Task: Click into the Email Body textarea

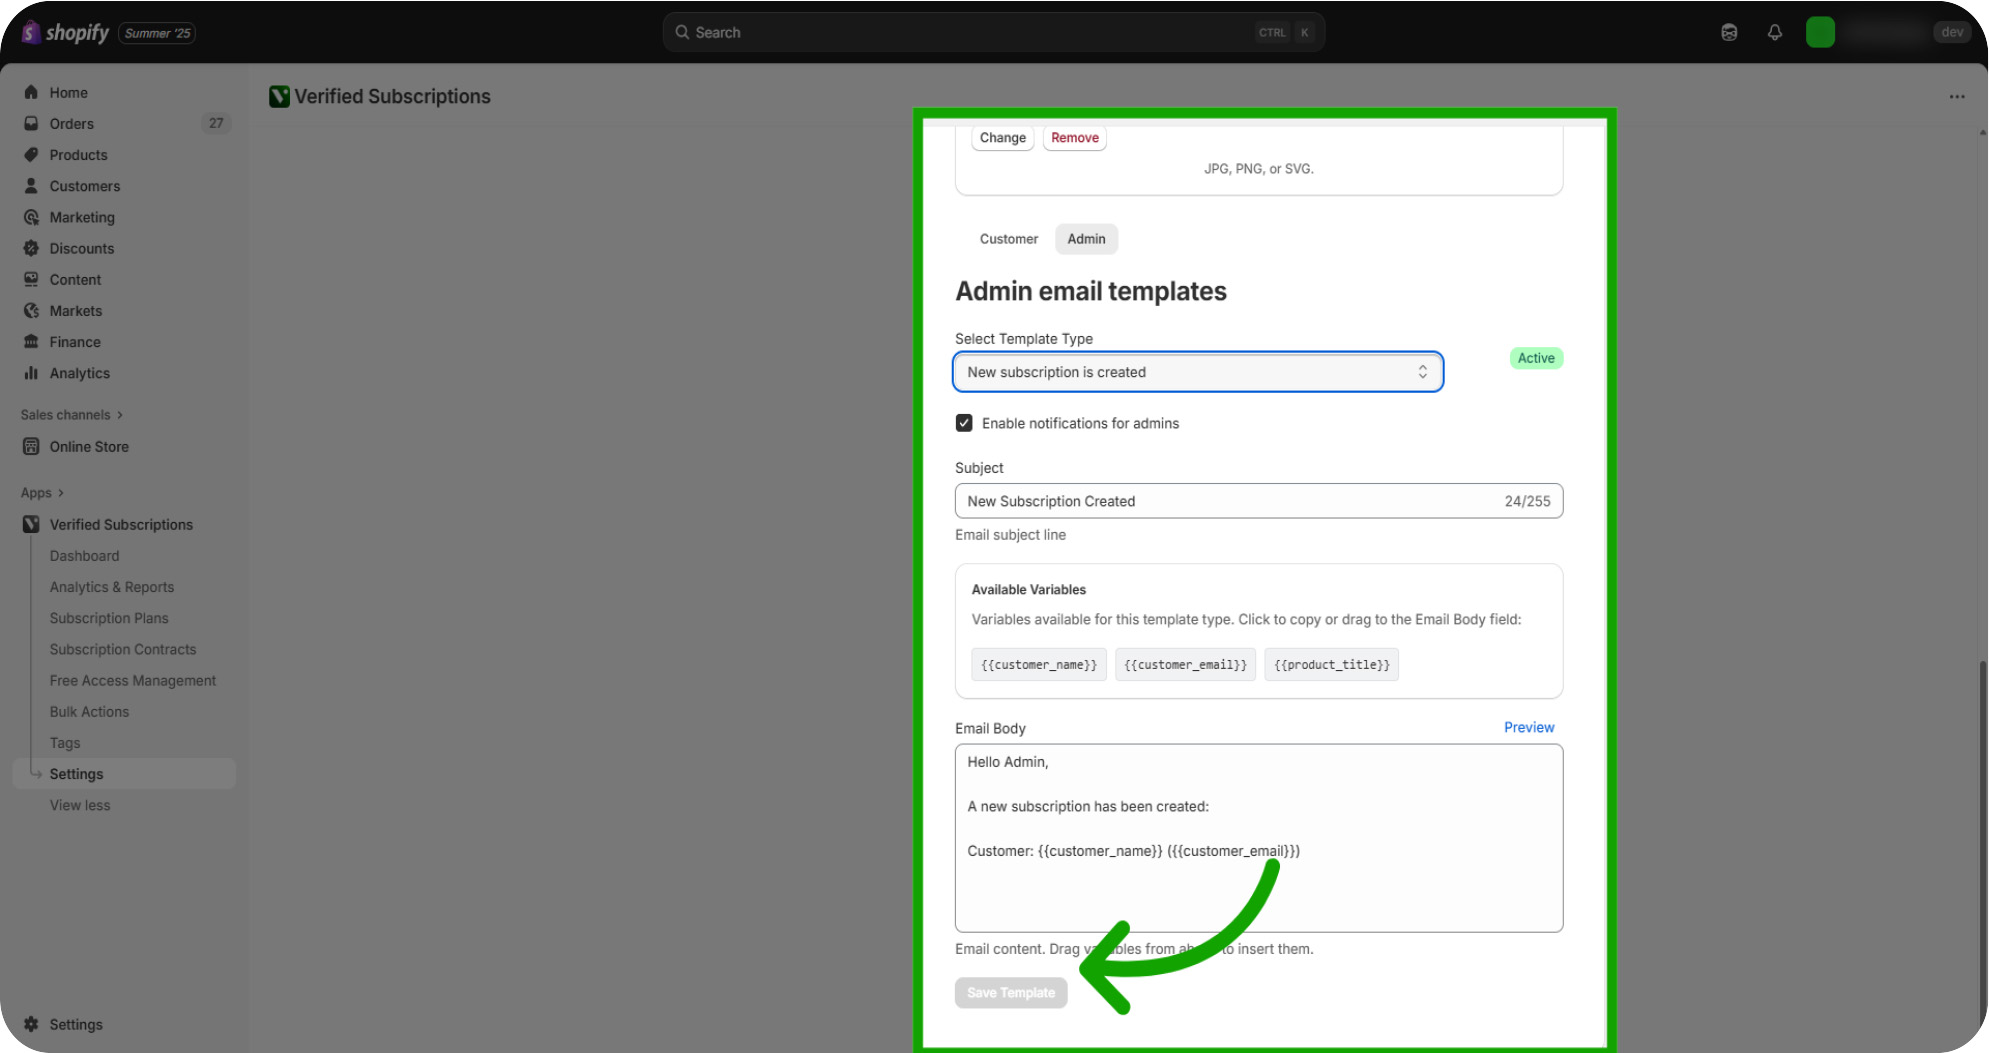Action: click(1259, 838)
